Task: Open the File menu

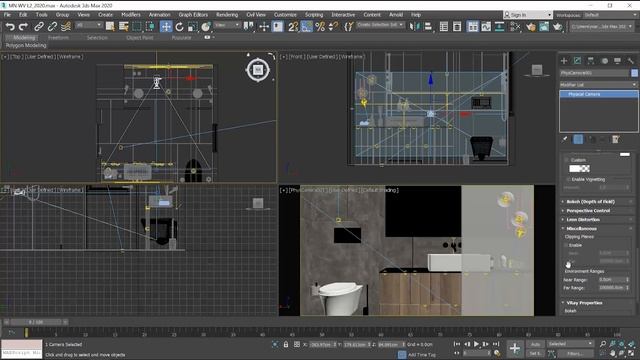Action: [7, 15]
